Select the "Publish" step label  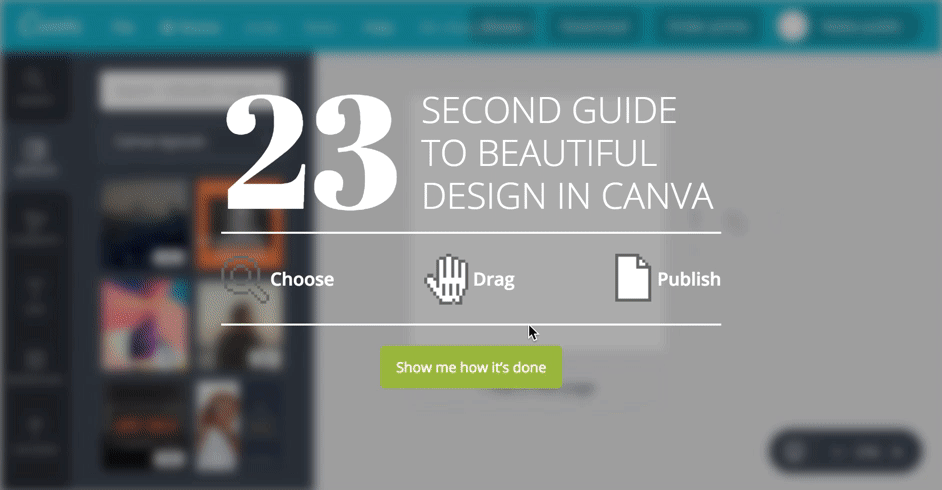688,279
